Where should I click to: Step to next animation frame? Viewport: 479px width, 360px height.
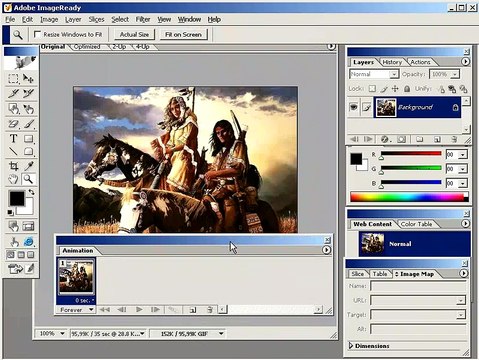[x=155, y=310]
